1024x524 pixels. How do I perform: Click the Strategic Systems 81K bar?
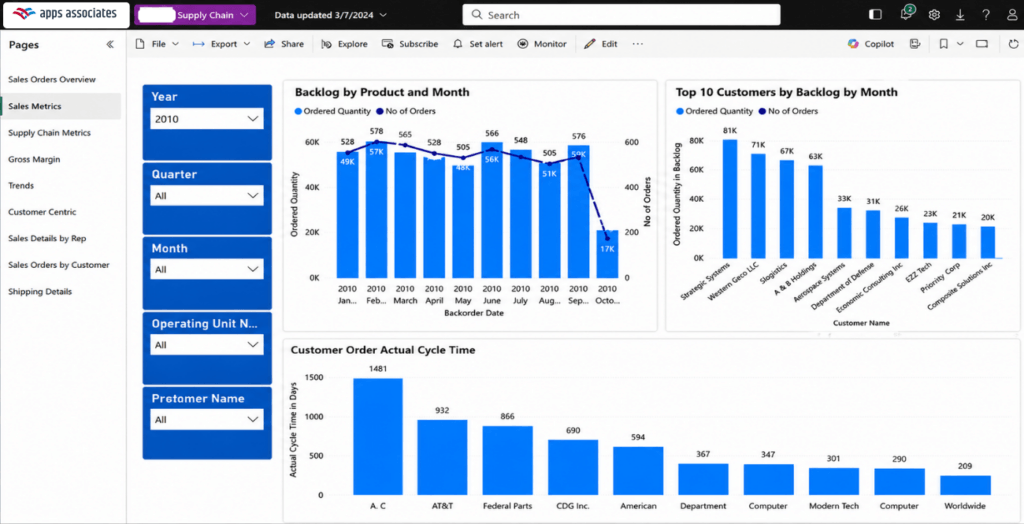[730, 199]
